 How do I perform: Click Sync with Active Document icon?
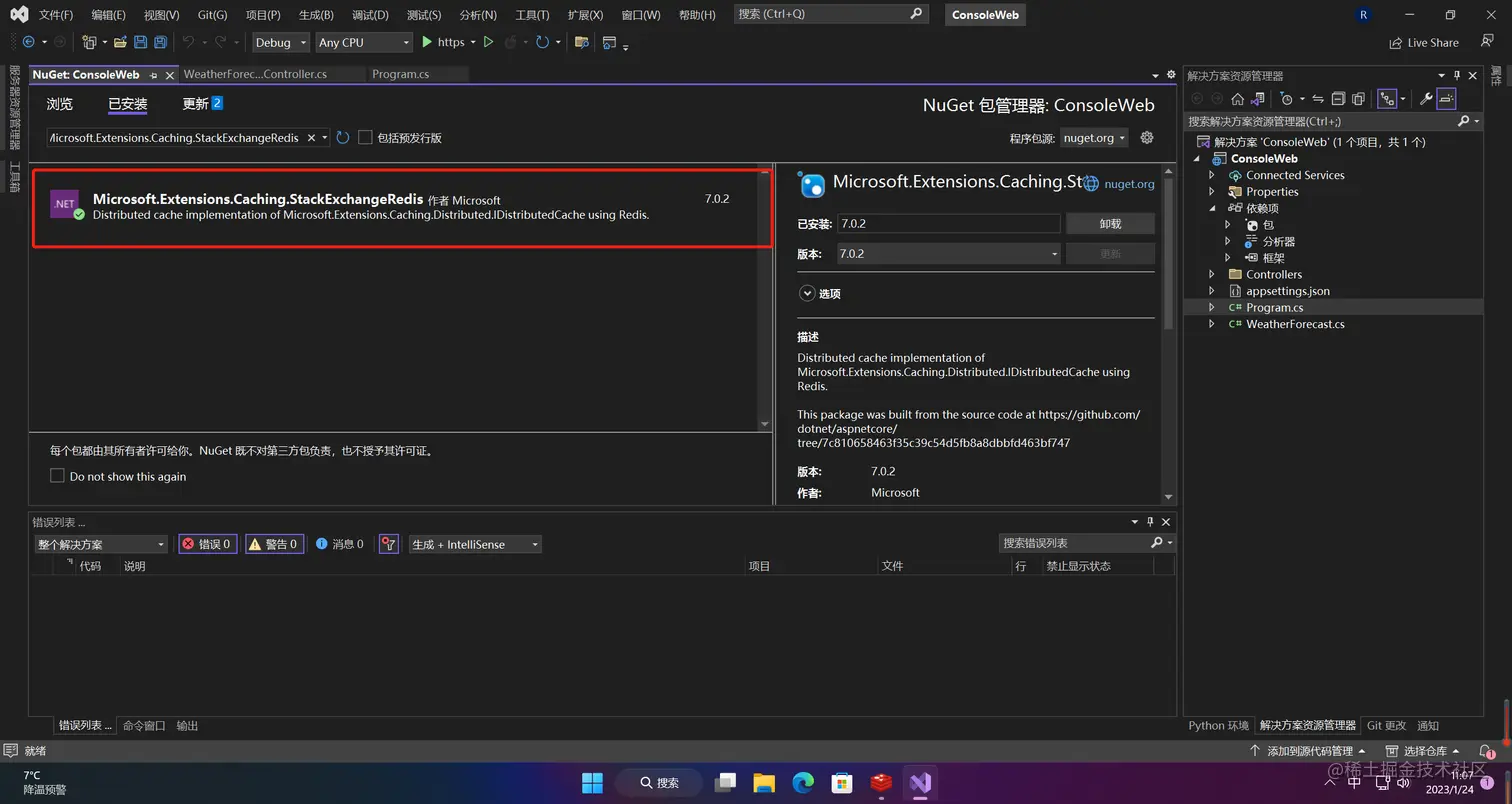(x=1318, y=99)
